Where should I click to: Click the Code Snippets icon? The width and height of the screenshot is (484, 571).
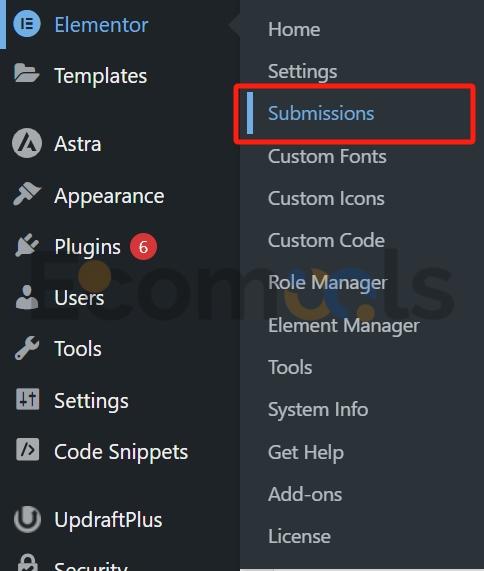[27, 449]
